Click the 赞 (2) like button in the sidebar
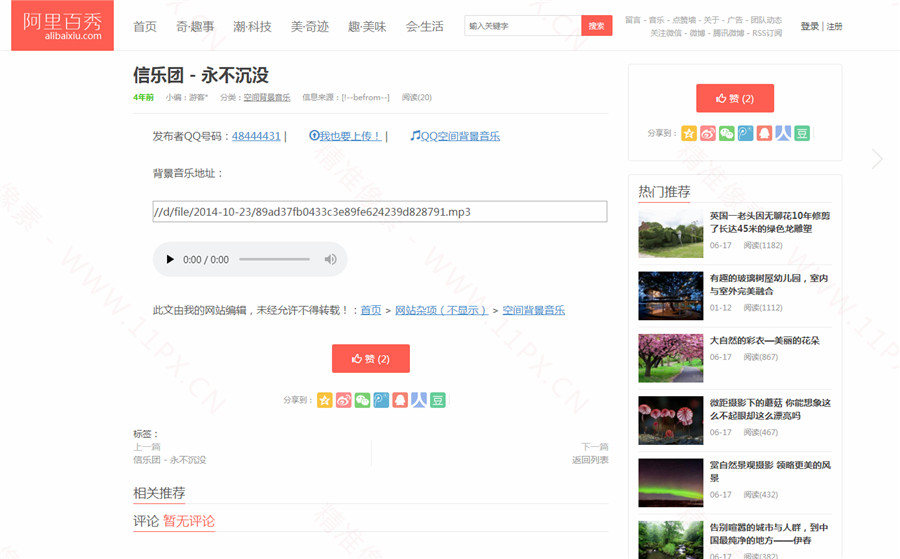 click(x=735, y=98)
